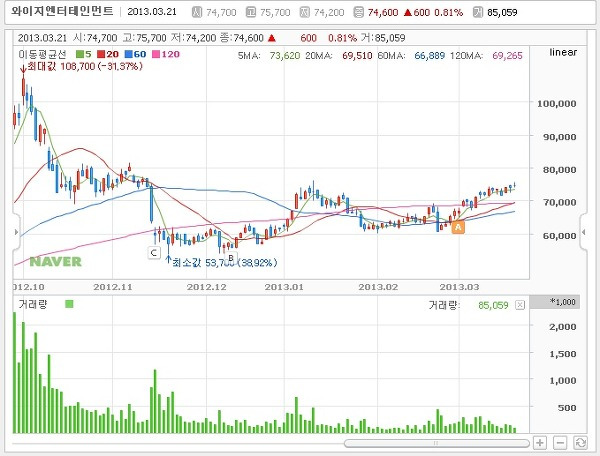Click the 5MA value 73,620

click(x=285, y=55)
